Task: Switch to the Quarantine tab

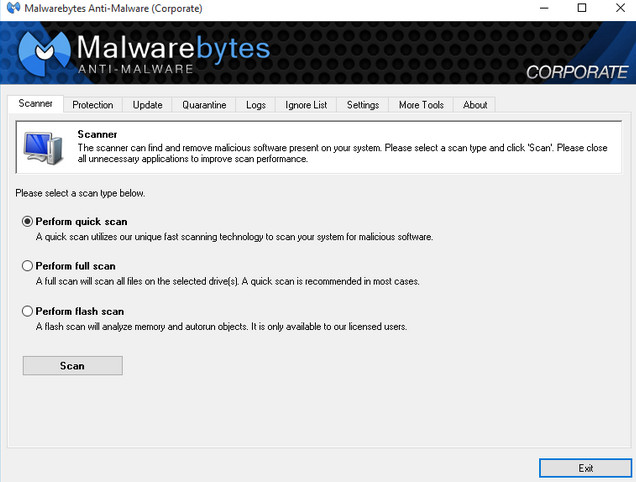Action: [204, 105]
